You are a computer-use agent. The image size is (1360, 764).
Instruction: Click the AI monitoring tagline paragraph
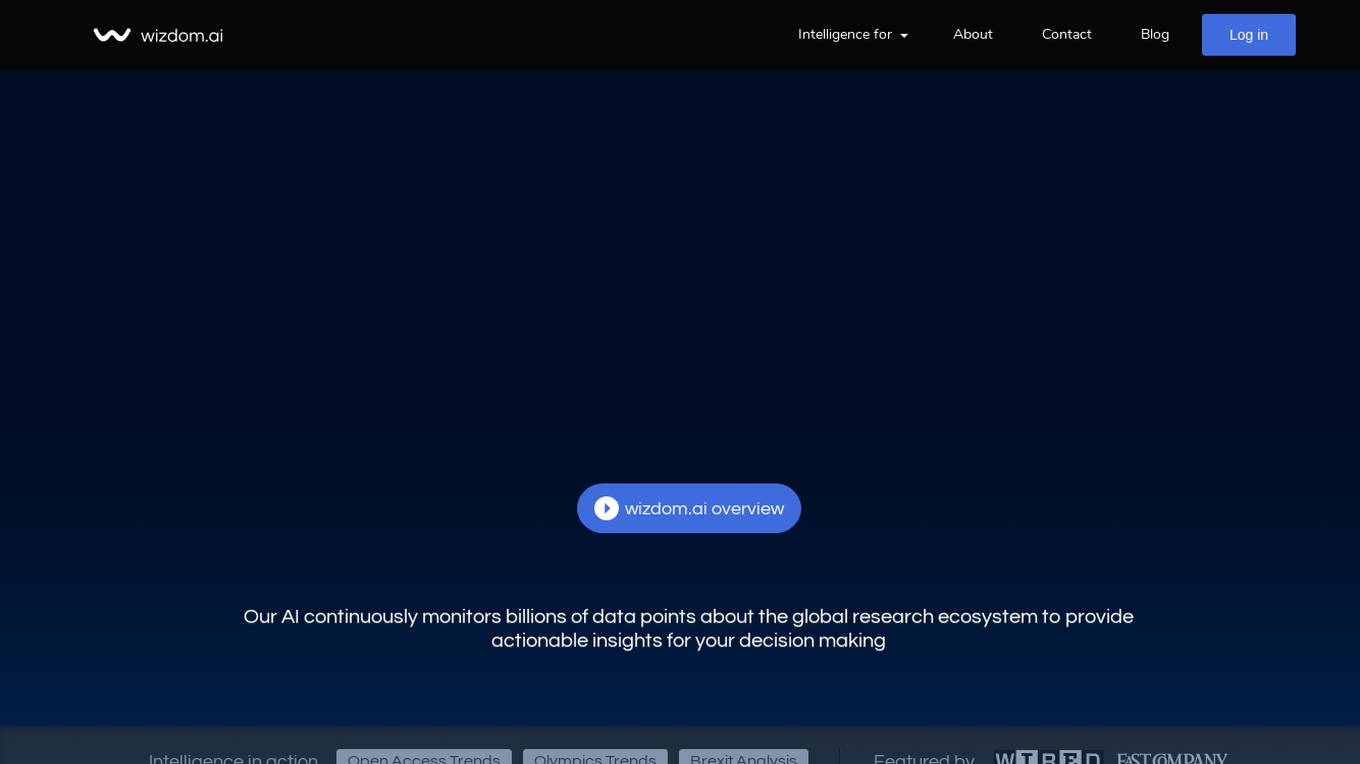pyautogui.click(x=688, y=629)
